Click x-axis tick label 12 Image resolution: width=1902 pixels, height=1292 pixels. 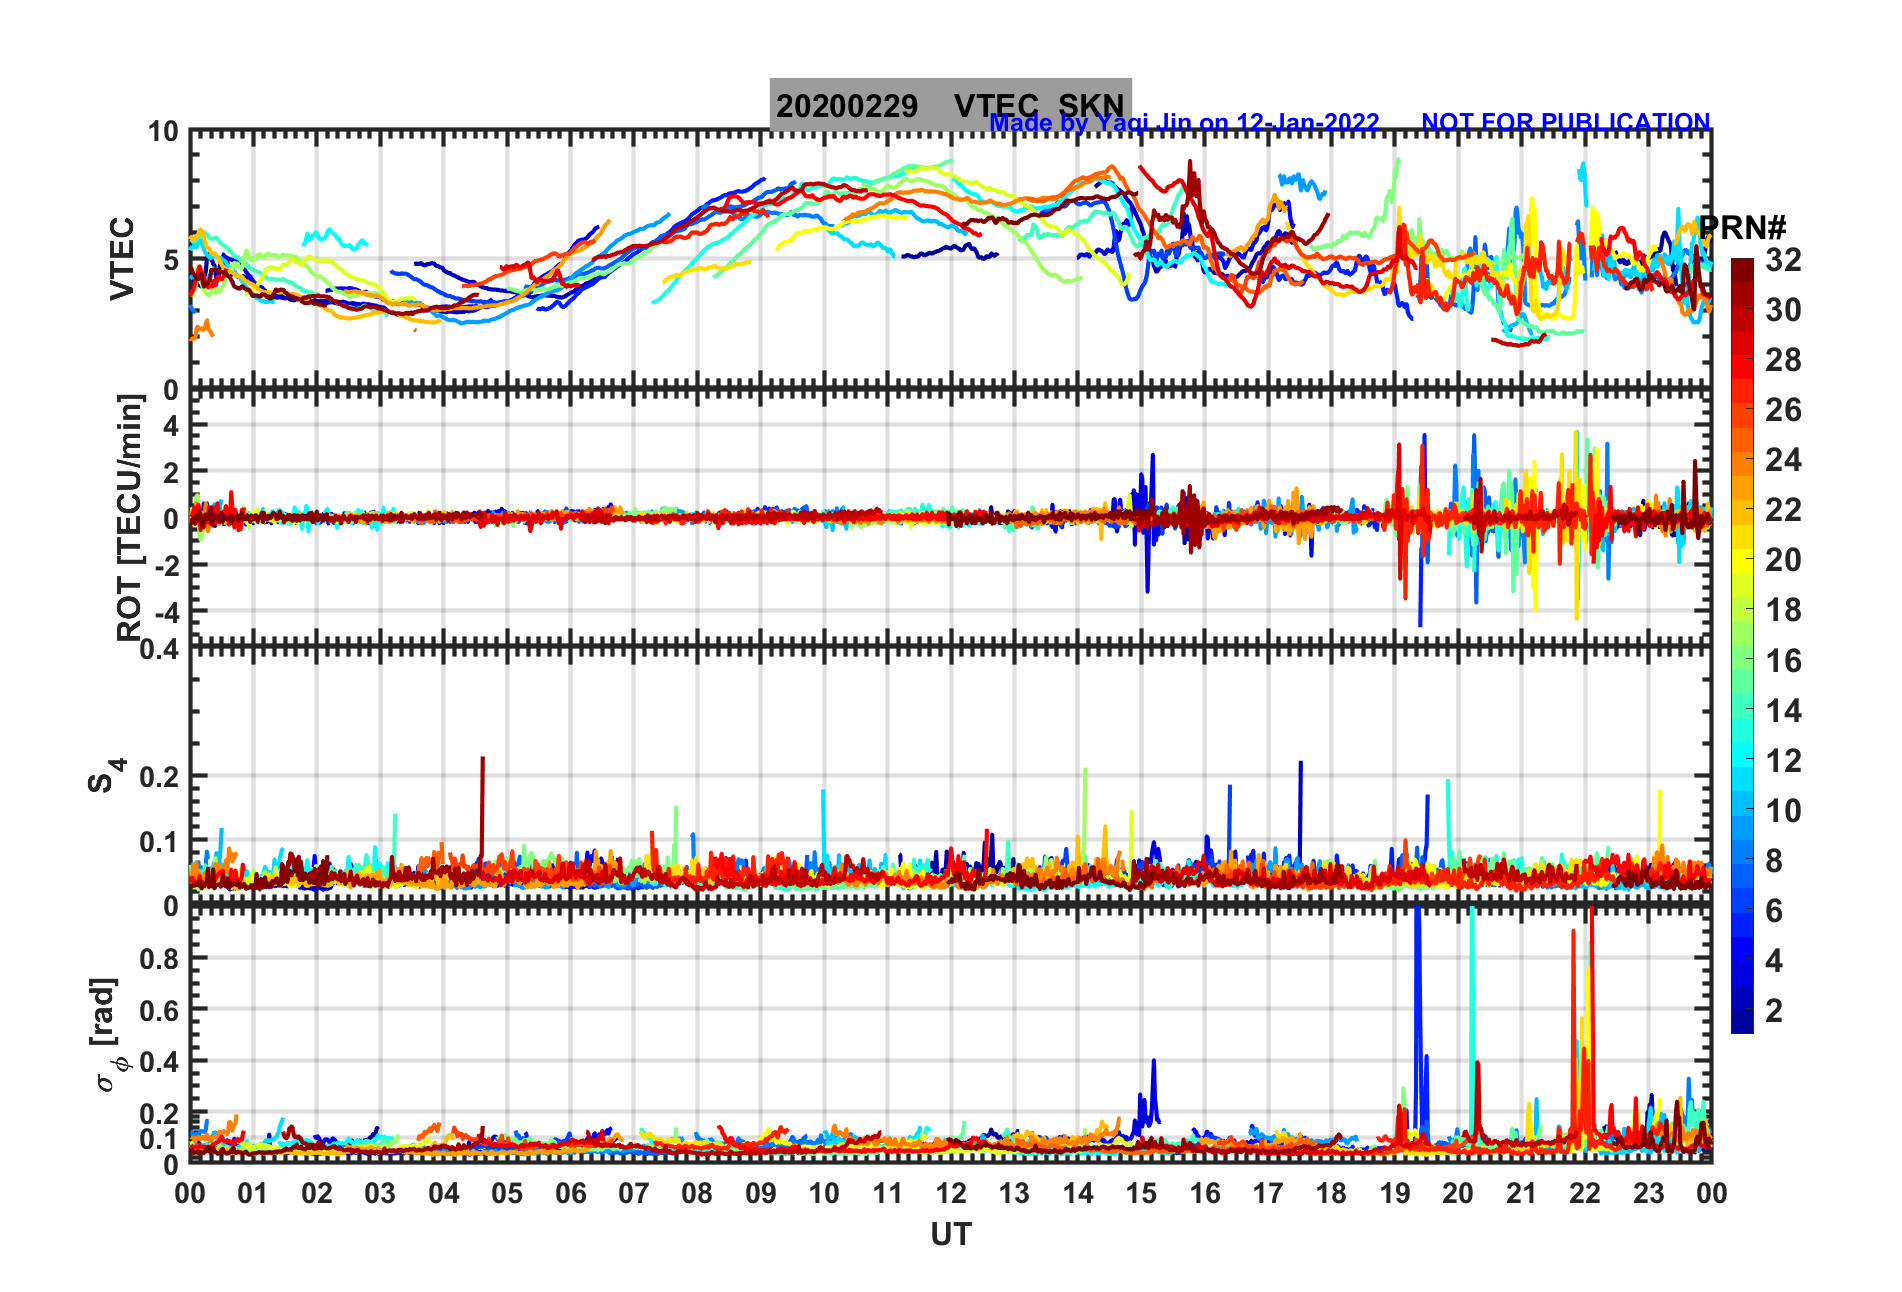point(951,1193)
